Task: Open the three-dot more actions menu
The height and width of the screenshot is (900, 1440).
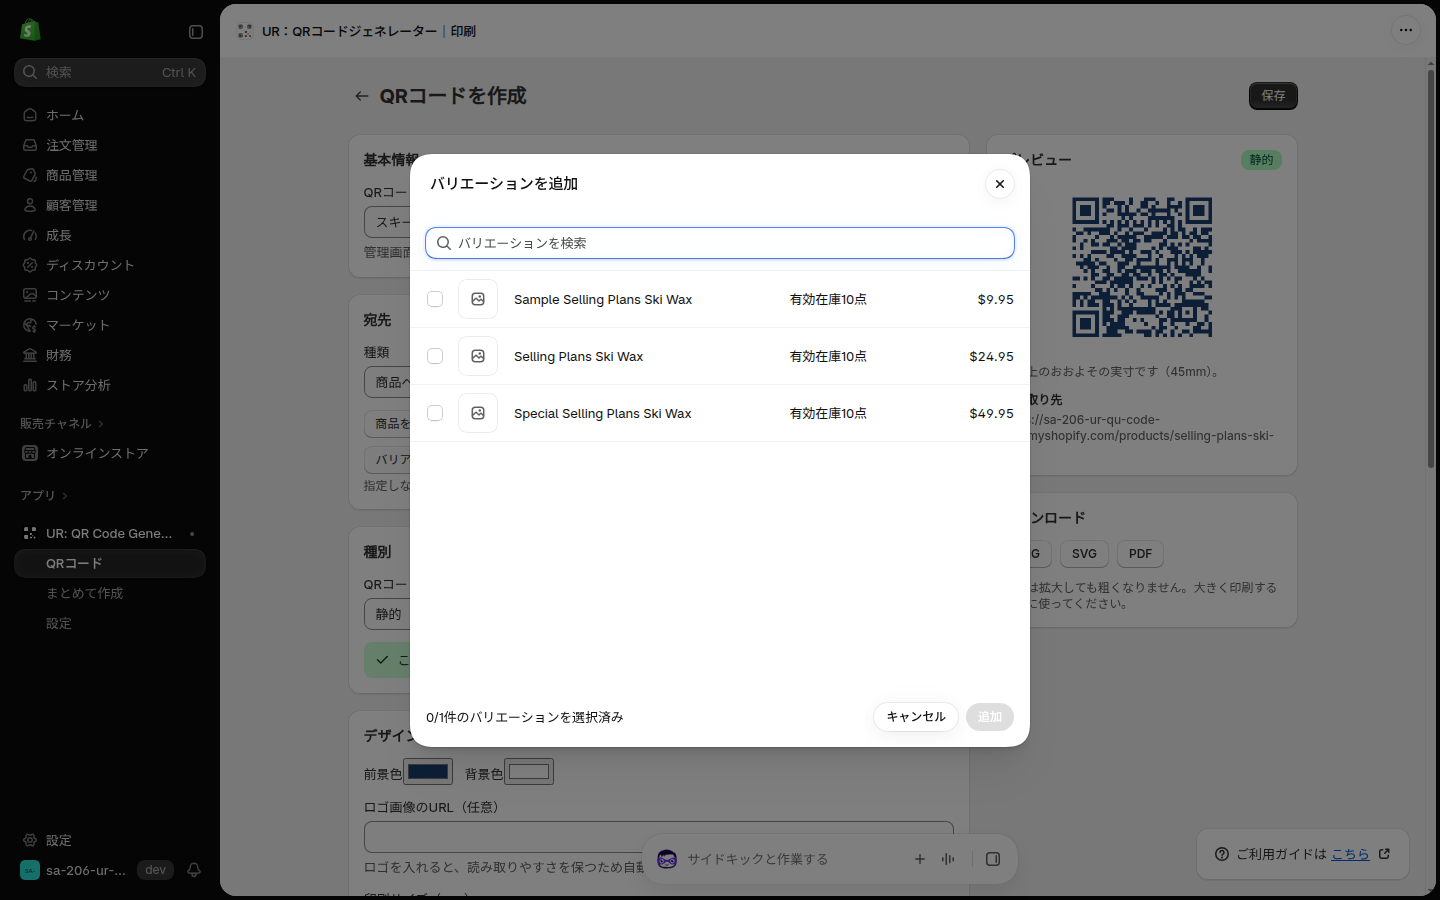Action: click(x=1406, y=30)
